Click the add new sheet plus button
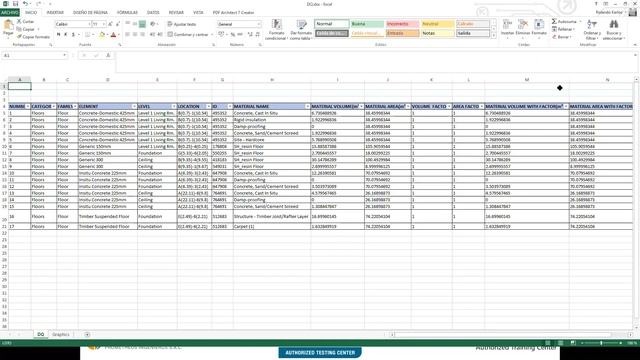 [x=87, y=334]
